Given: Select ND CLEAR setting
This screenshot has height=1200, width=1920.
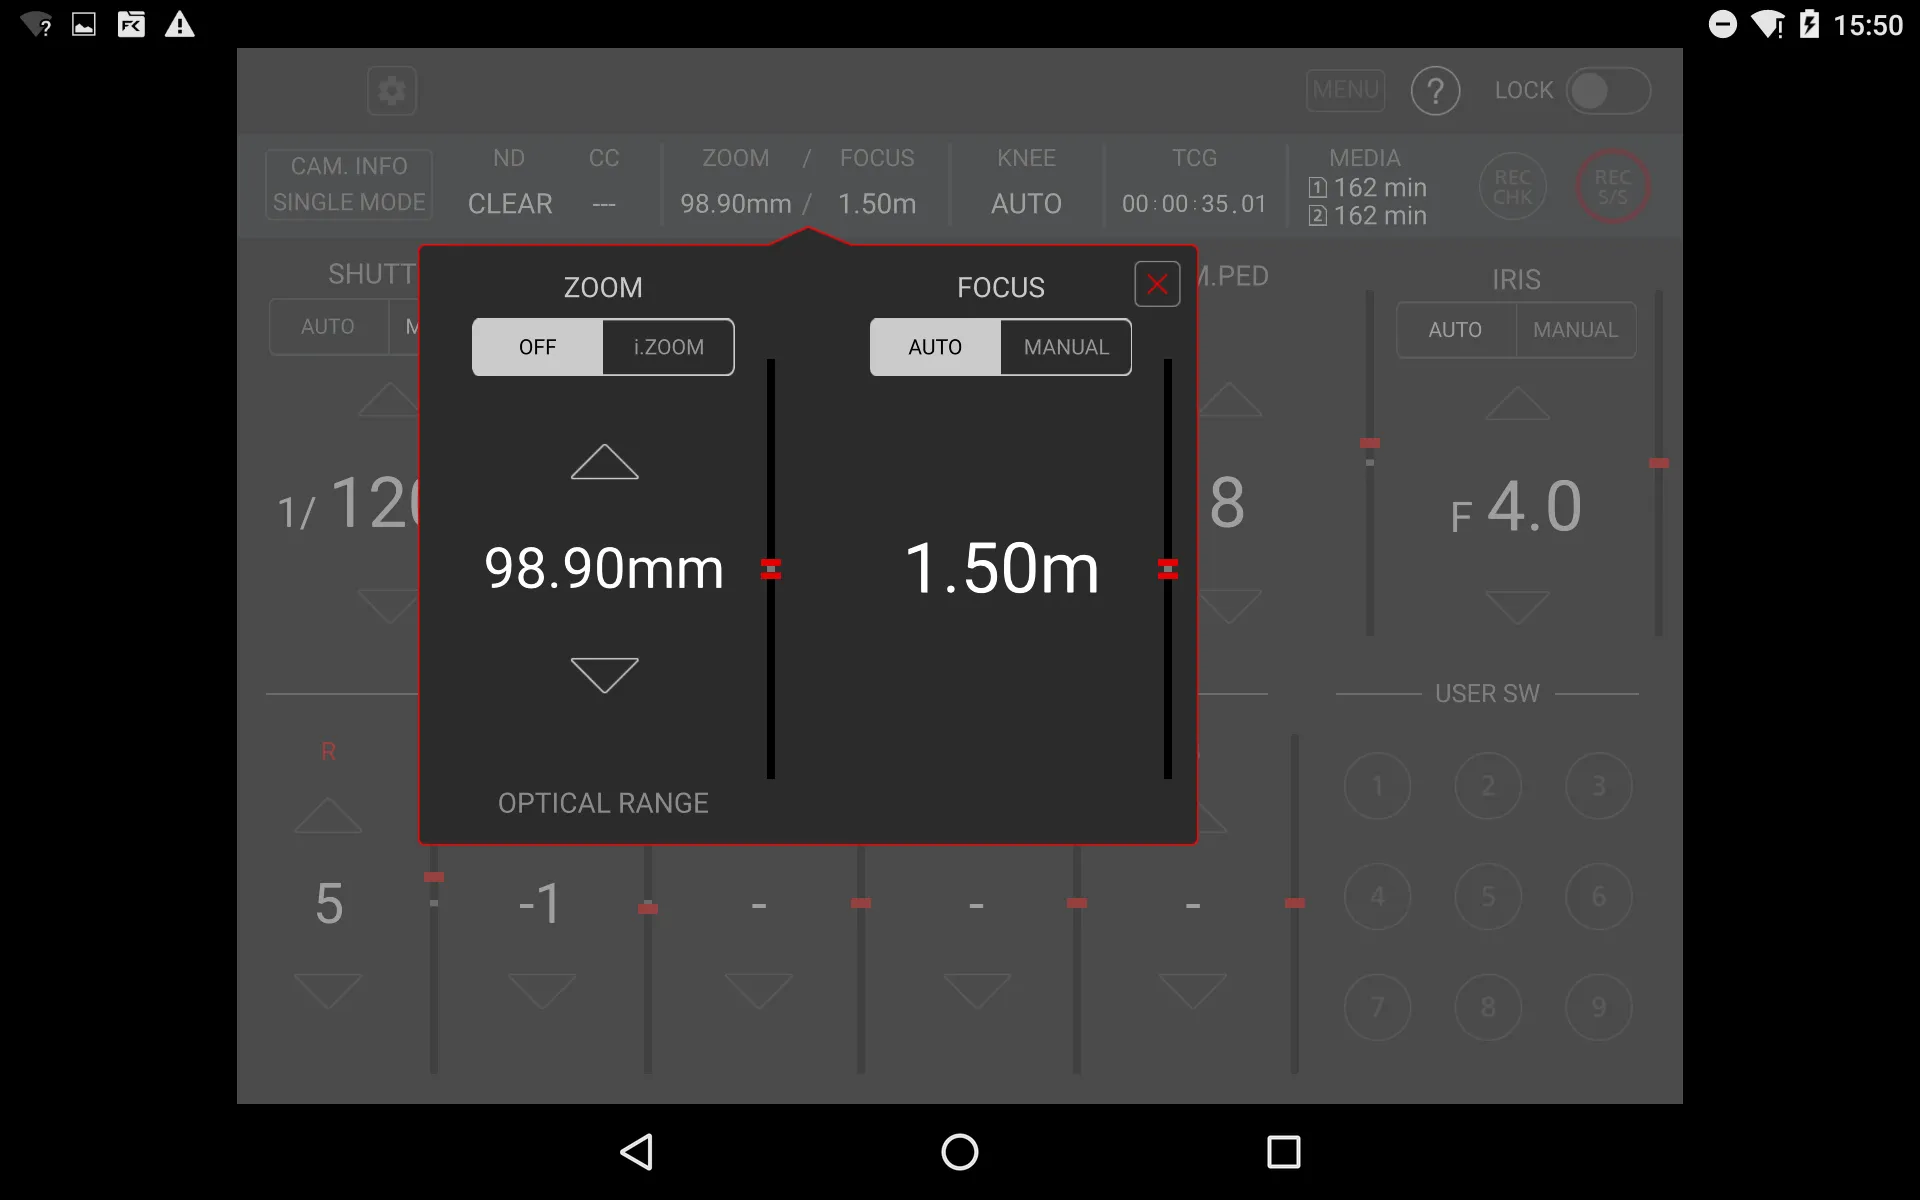Looking at the screenshot, I should (510, 182).
